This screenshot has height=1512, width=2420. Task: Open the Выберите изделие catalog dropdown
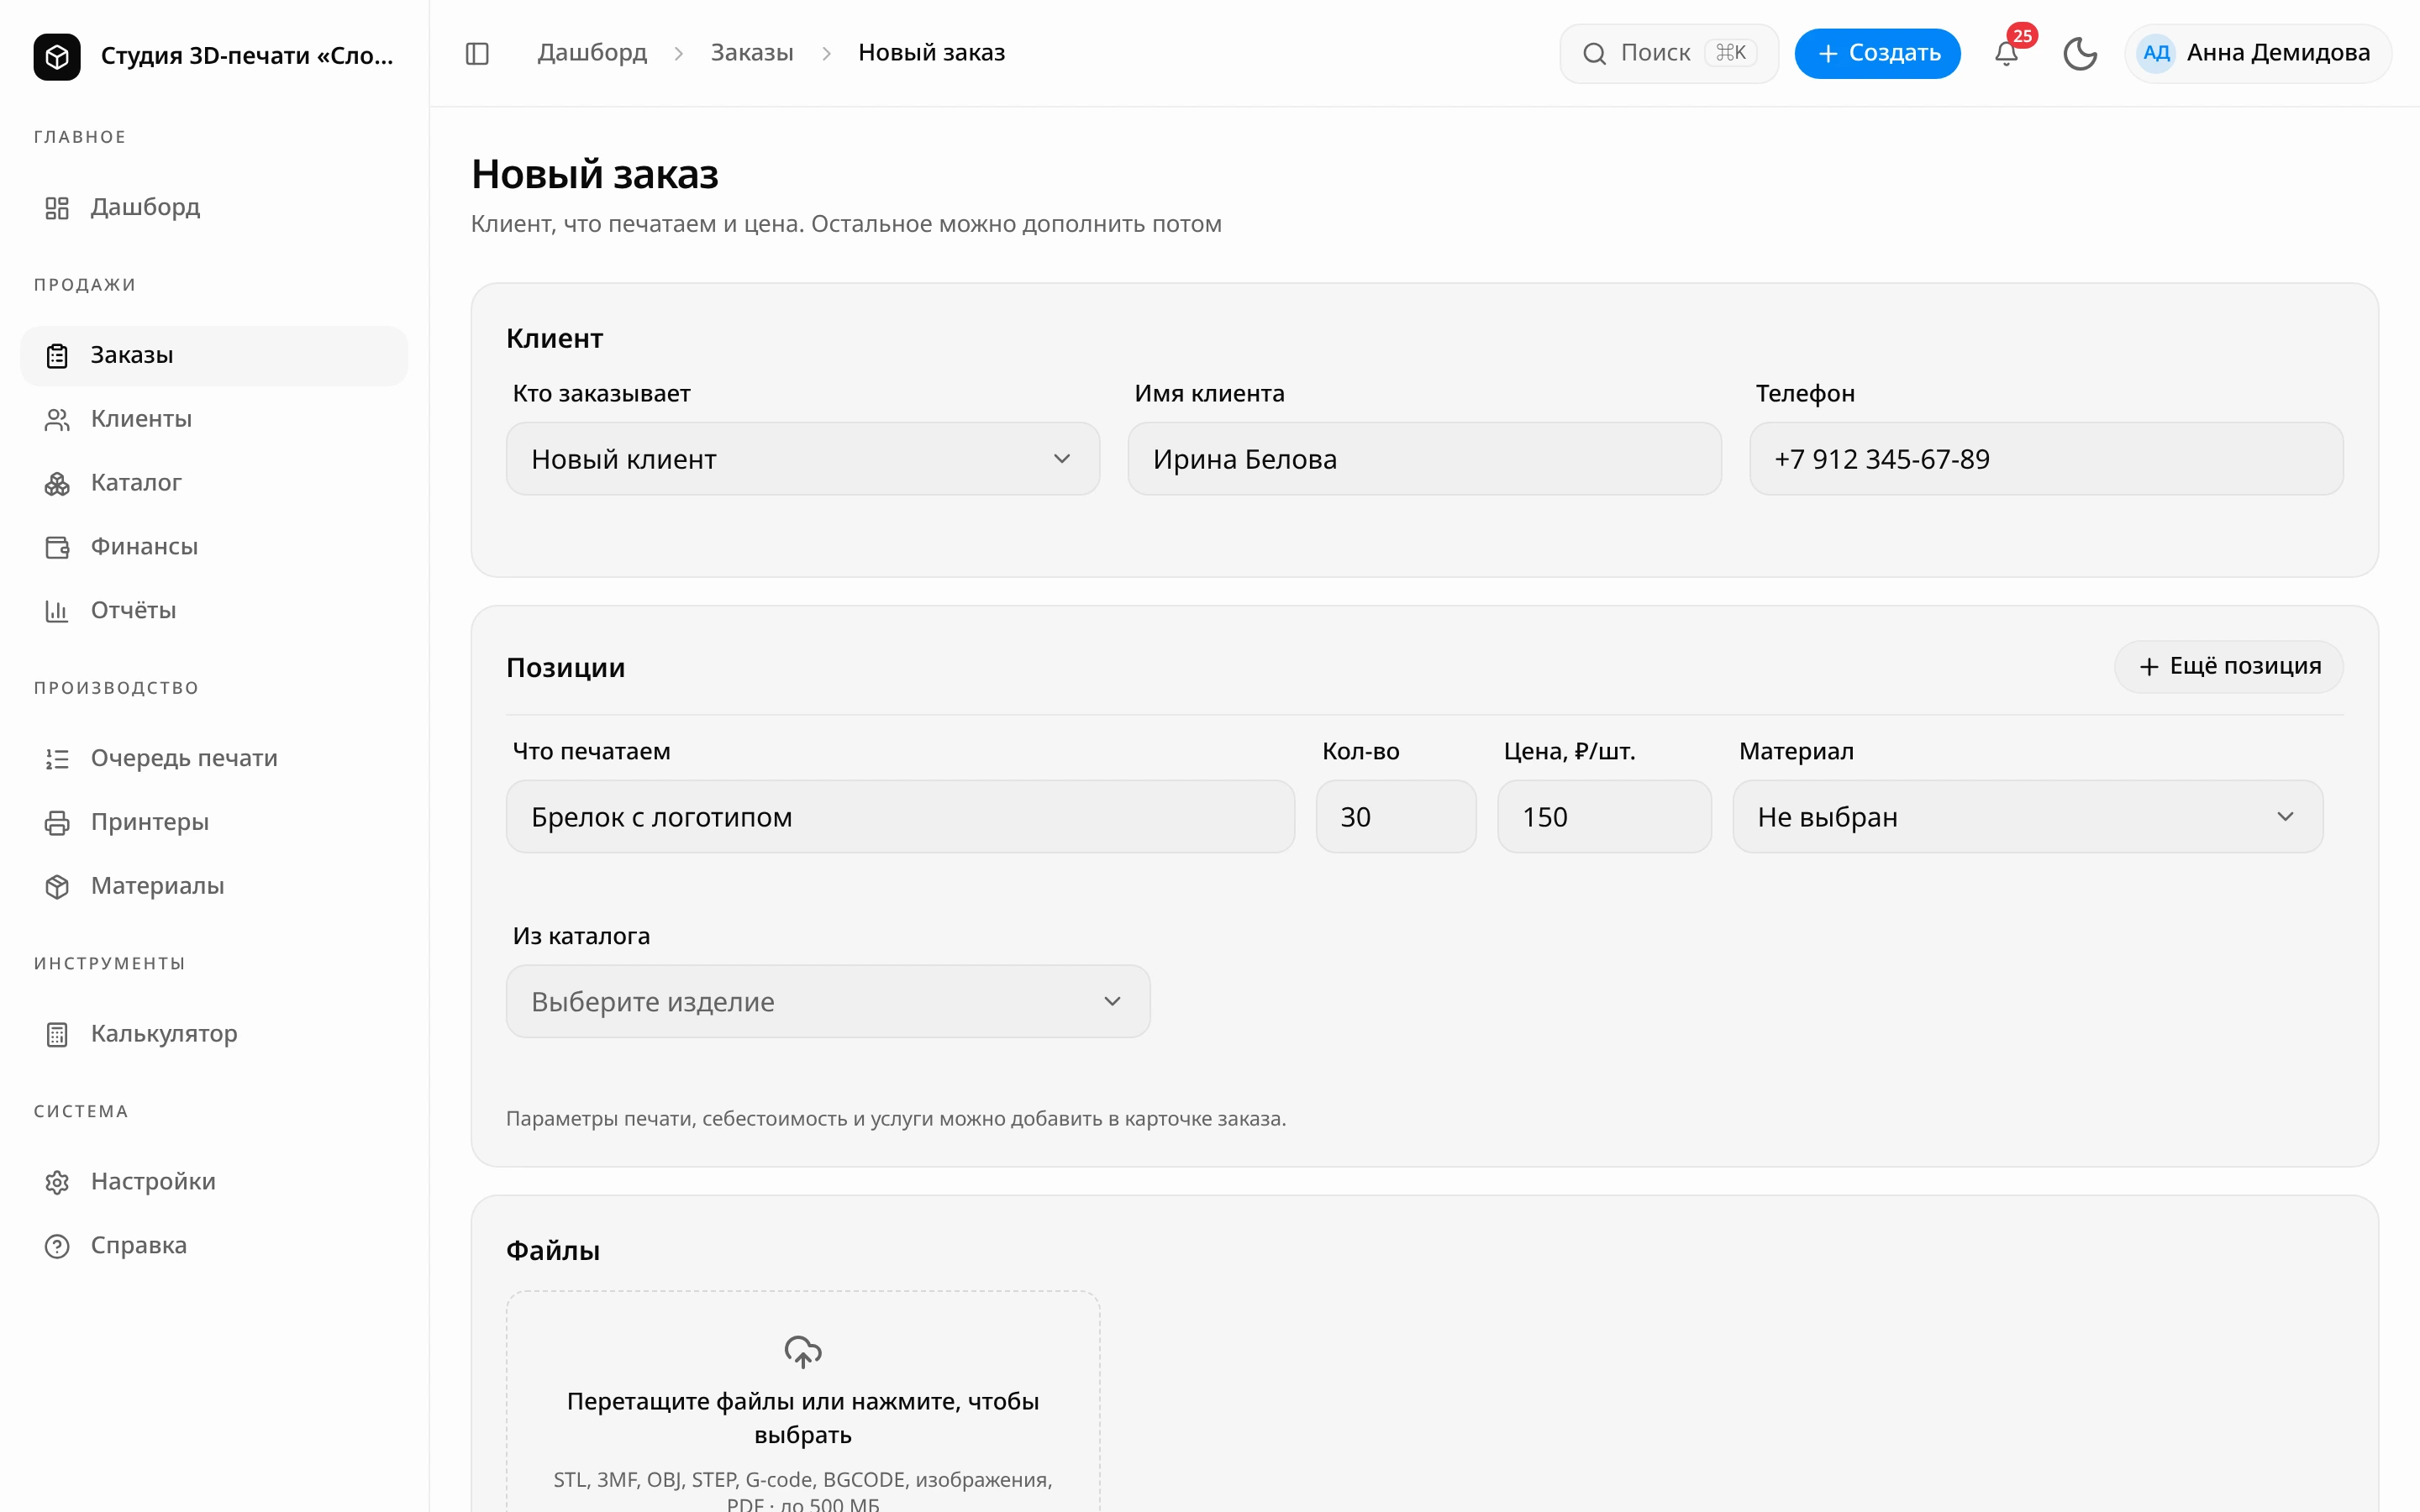tap(828, 1001)
